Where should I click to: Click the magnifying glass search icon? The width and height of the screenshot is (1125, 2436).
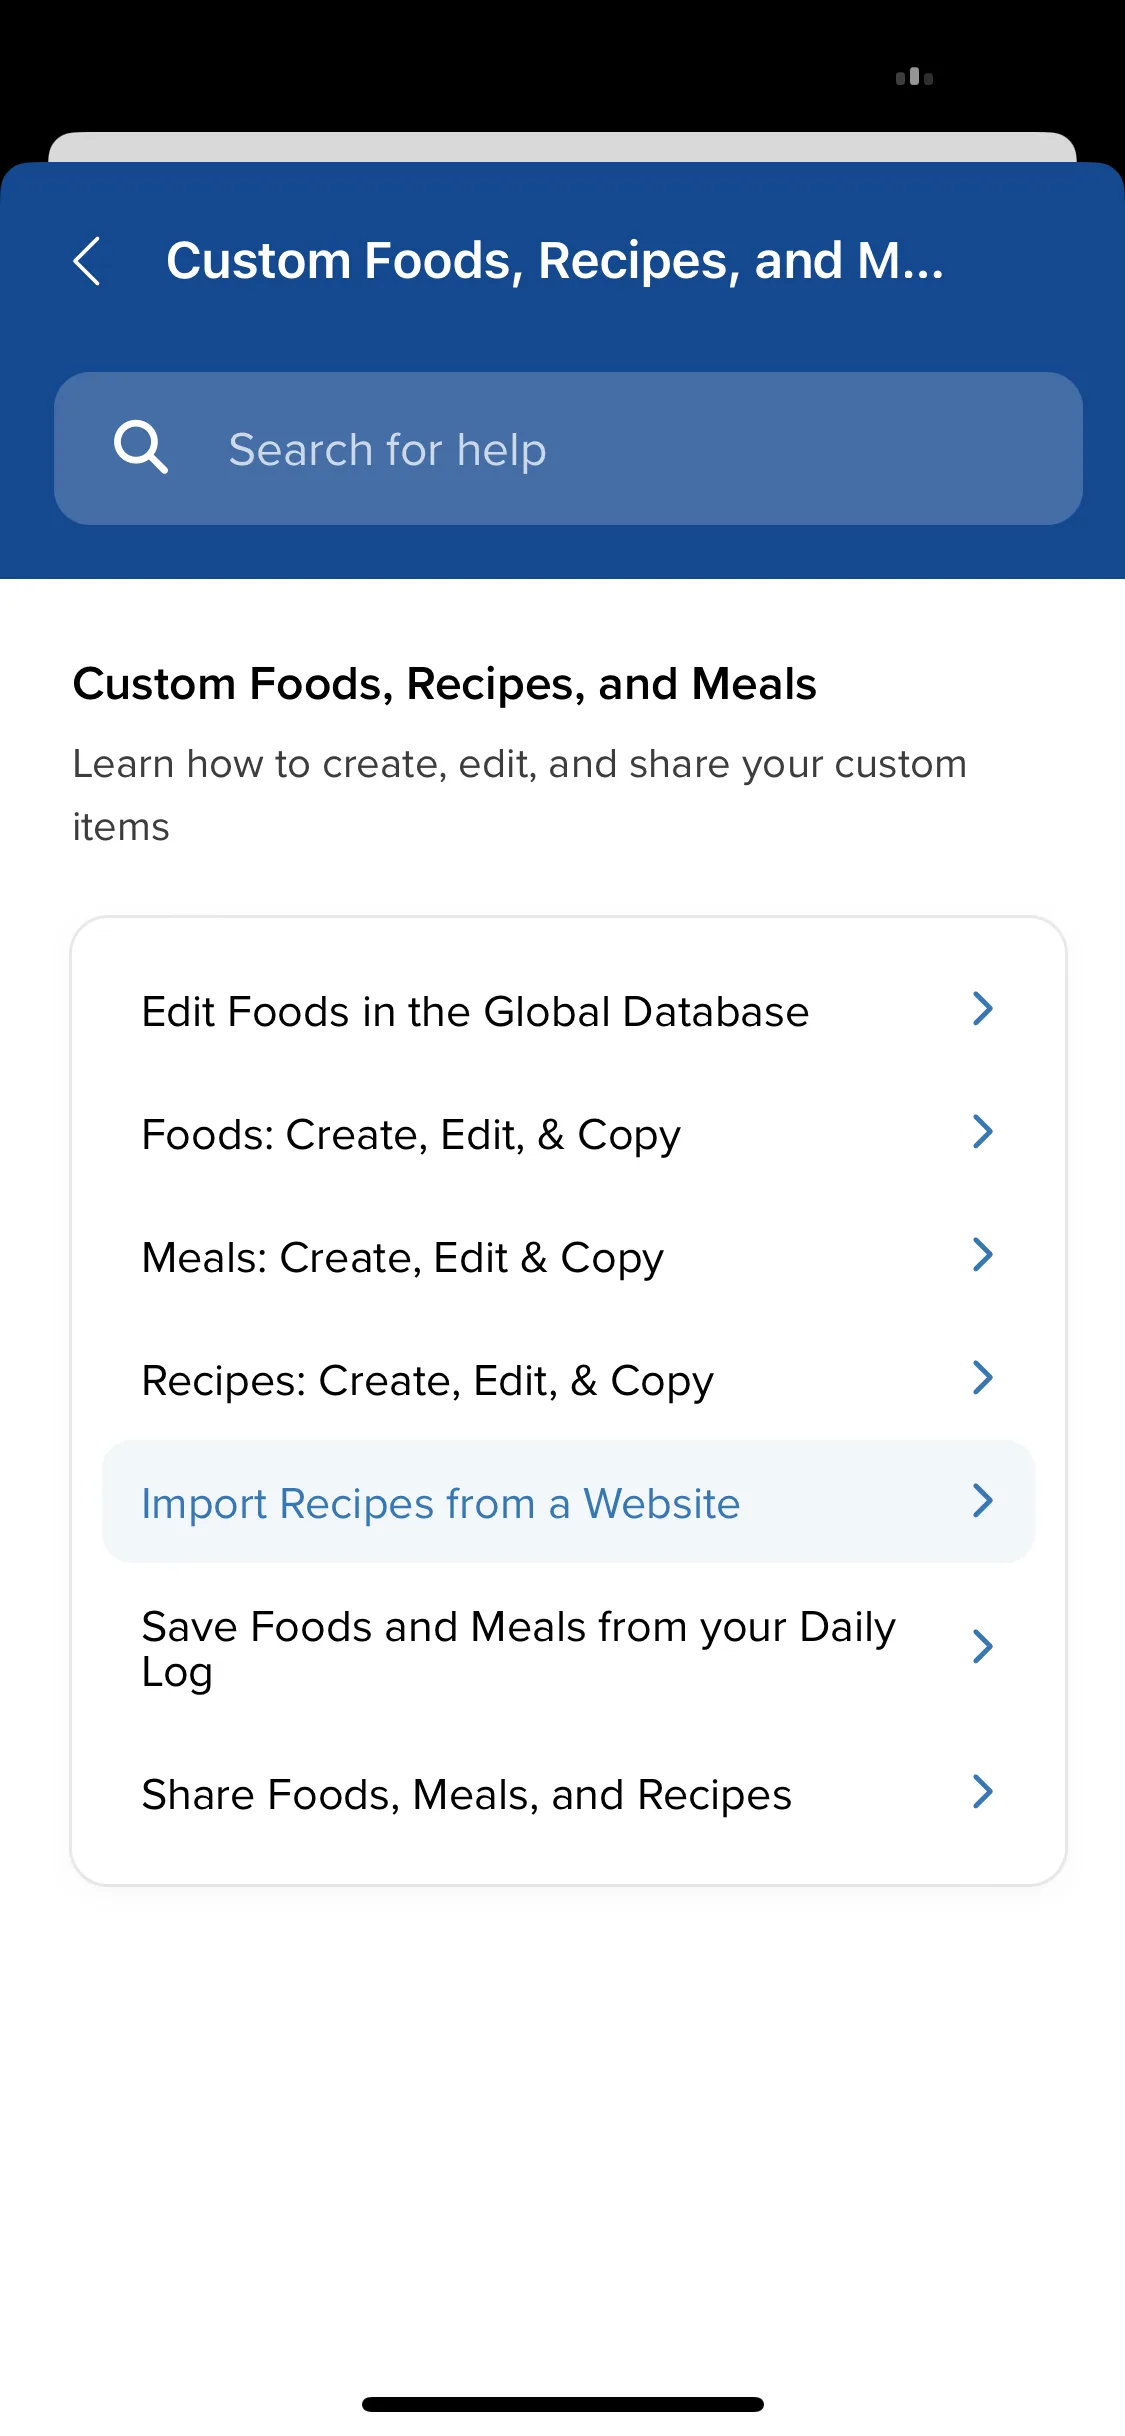[x=140, y=448]
